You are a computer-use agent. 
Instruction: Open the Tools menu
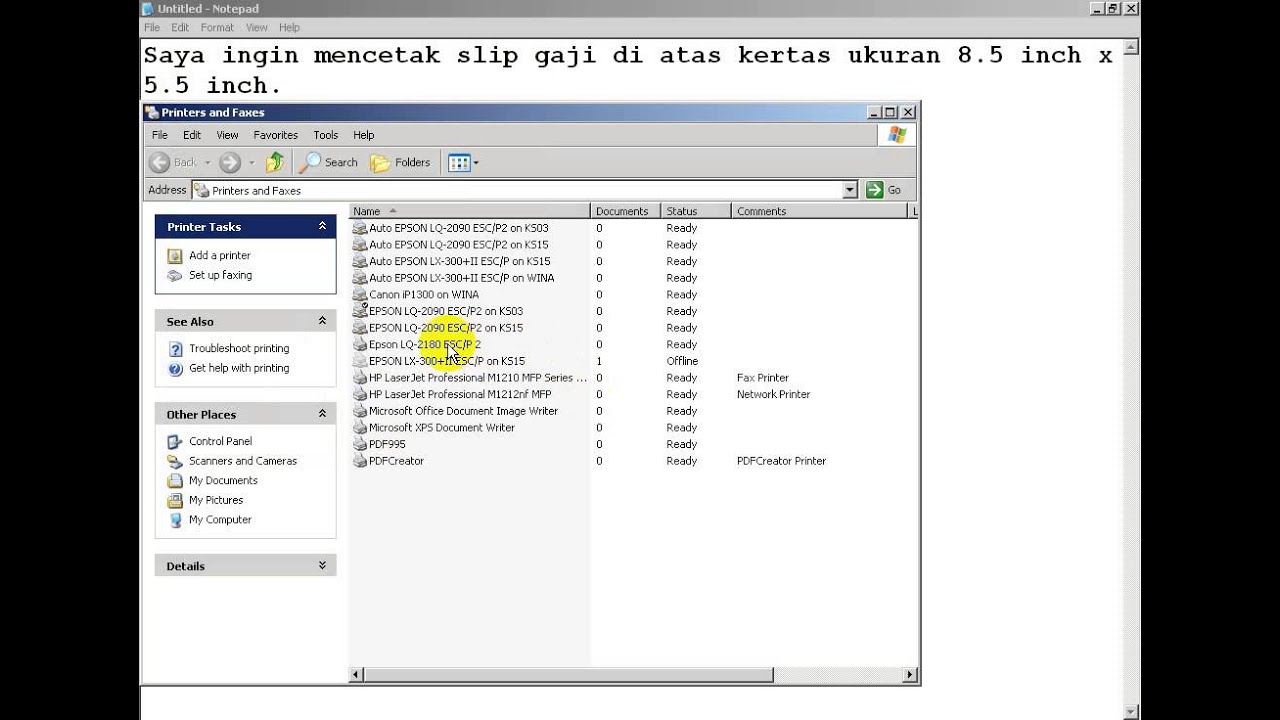click(x=326, y=135)
